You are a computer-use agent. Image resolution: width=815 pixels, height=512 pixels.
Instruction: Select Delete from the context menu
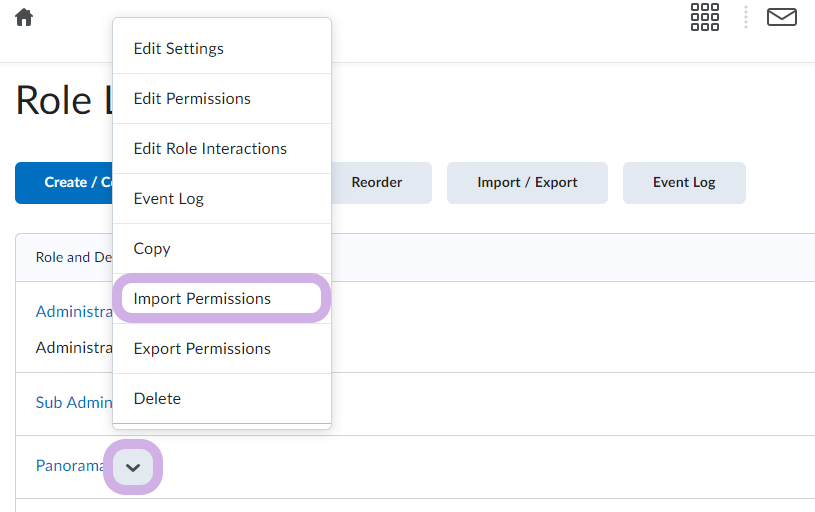[157, 398]
